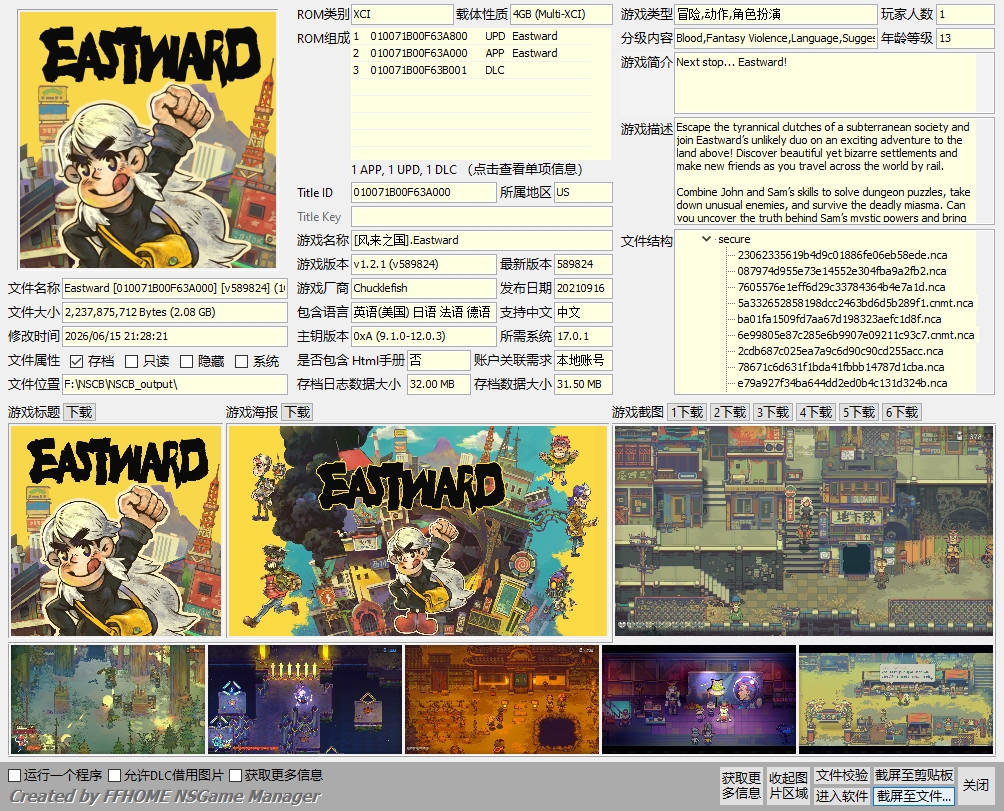Click the empty Title Key field

(482, 216)
